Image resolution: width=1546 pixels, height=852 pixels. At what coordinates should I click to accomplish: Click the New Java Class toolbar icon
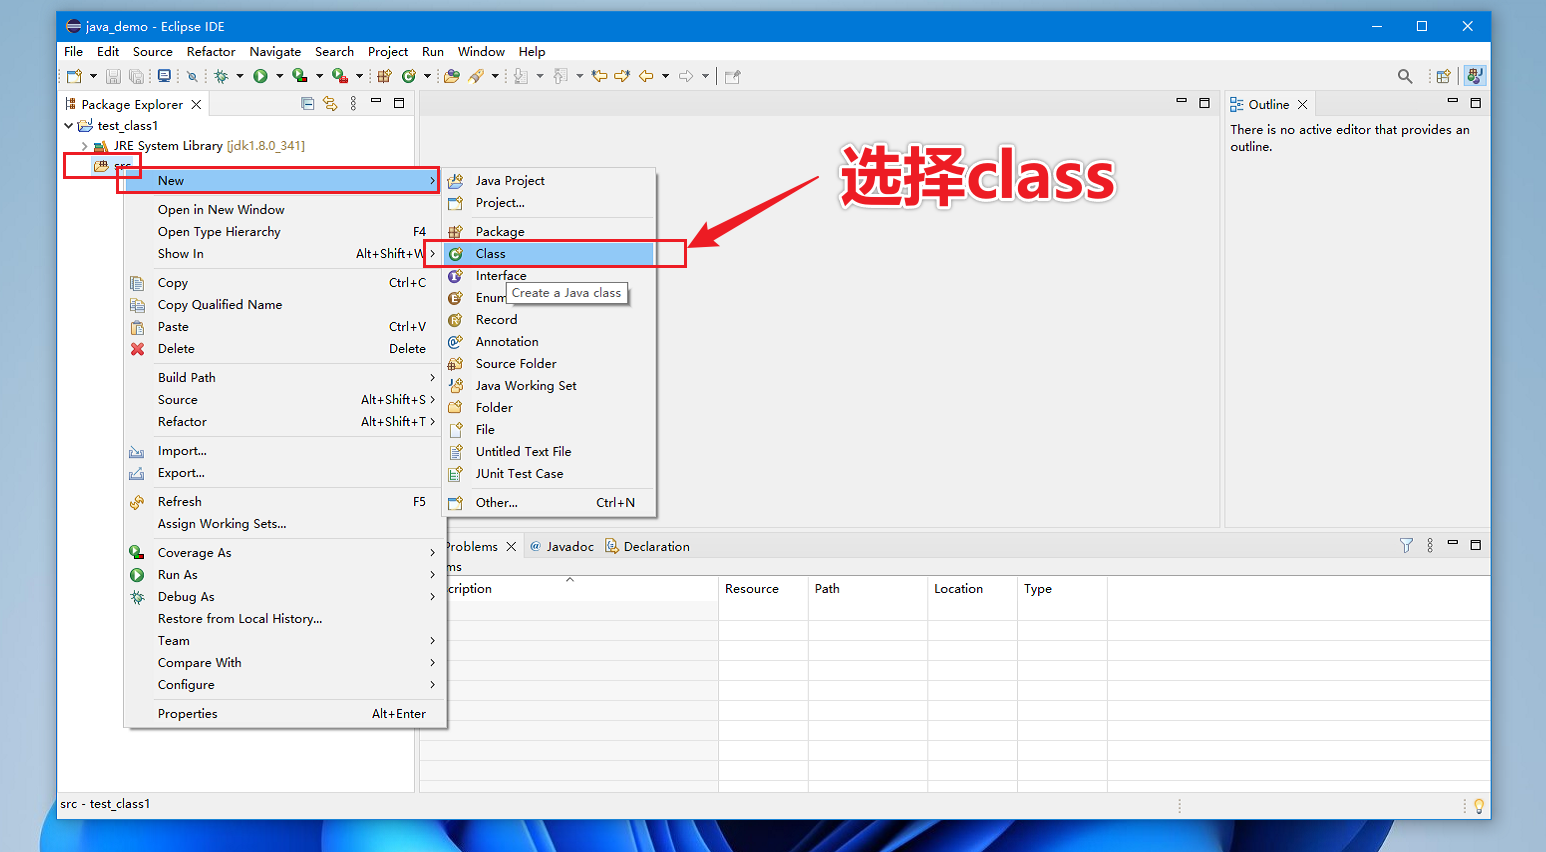pyautogui.click(x=408, y=76)
